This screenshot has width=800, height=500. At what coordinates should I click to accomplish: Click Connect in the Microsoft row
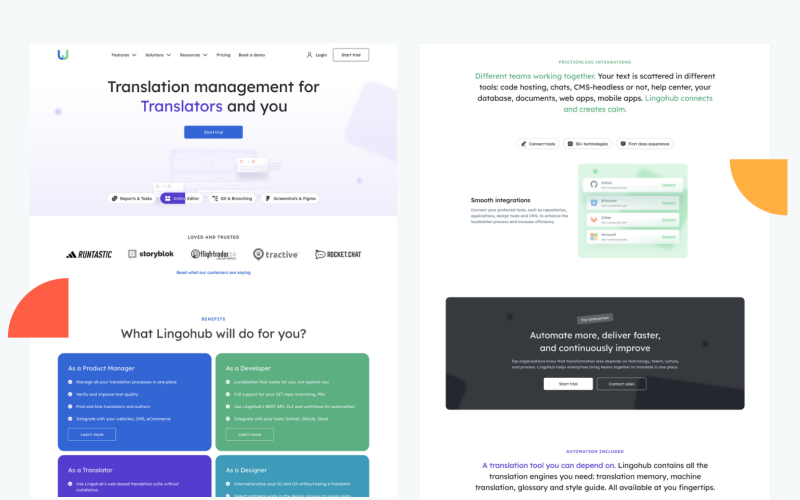pyautogui.click(x=668, y=237)
